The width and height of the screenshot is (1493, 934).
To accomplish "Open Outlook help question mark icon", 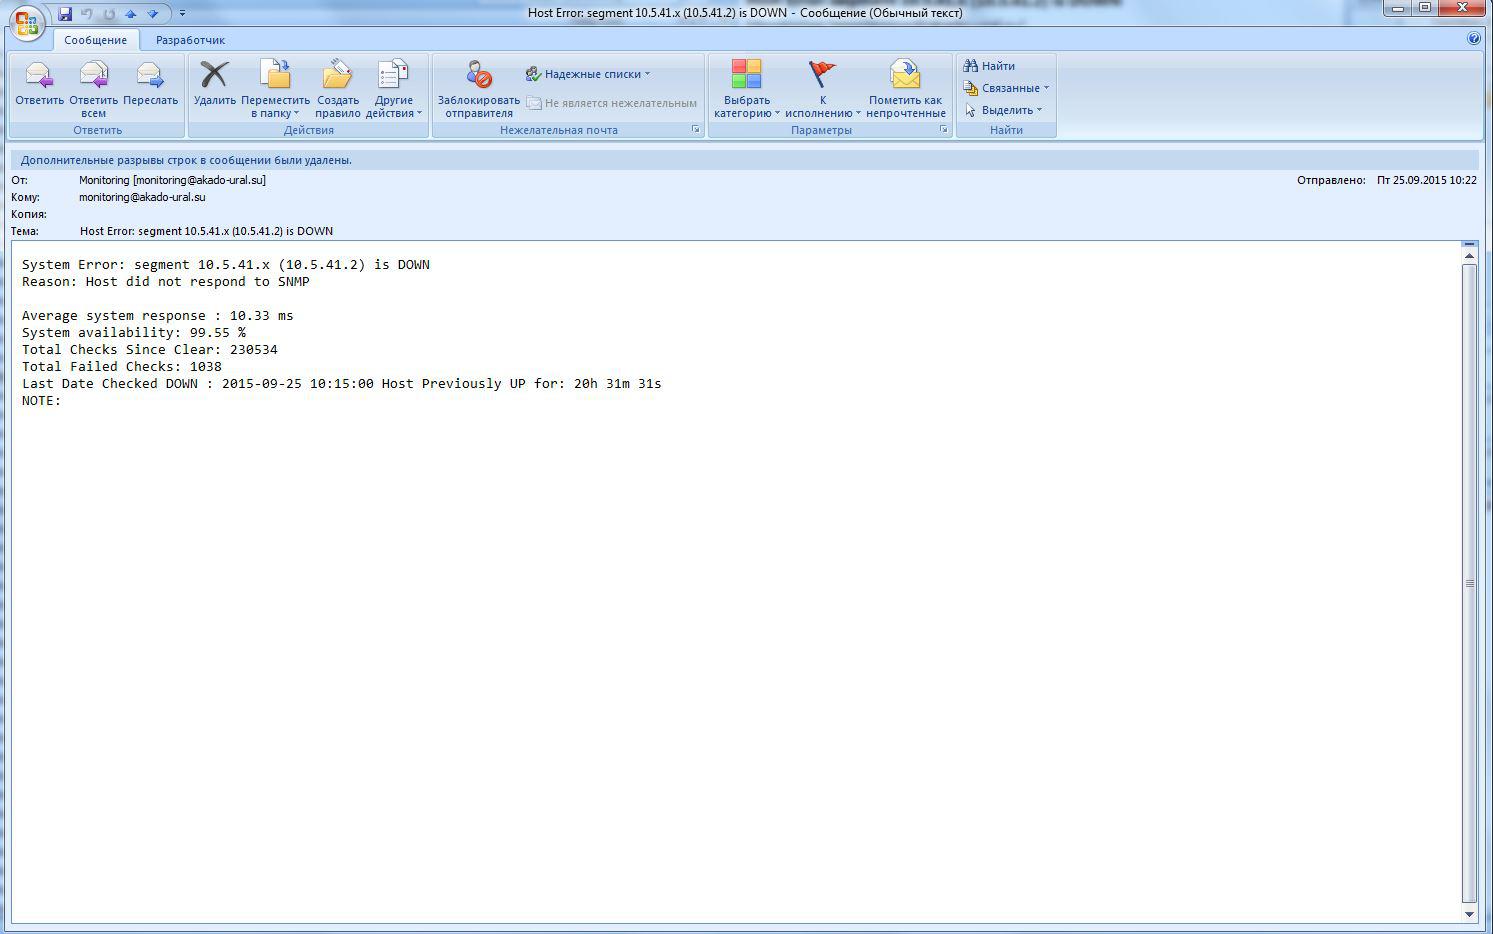I will (1473, 39).
